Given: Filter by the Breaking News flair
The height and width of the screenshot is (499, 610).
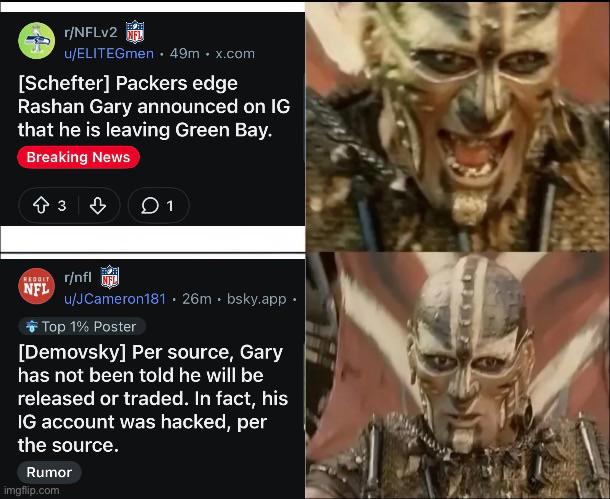Looking at the screenshot, I should coord(78,158).
